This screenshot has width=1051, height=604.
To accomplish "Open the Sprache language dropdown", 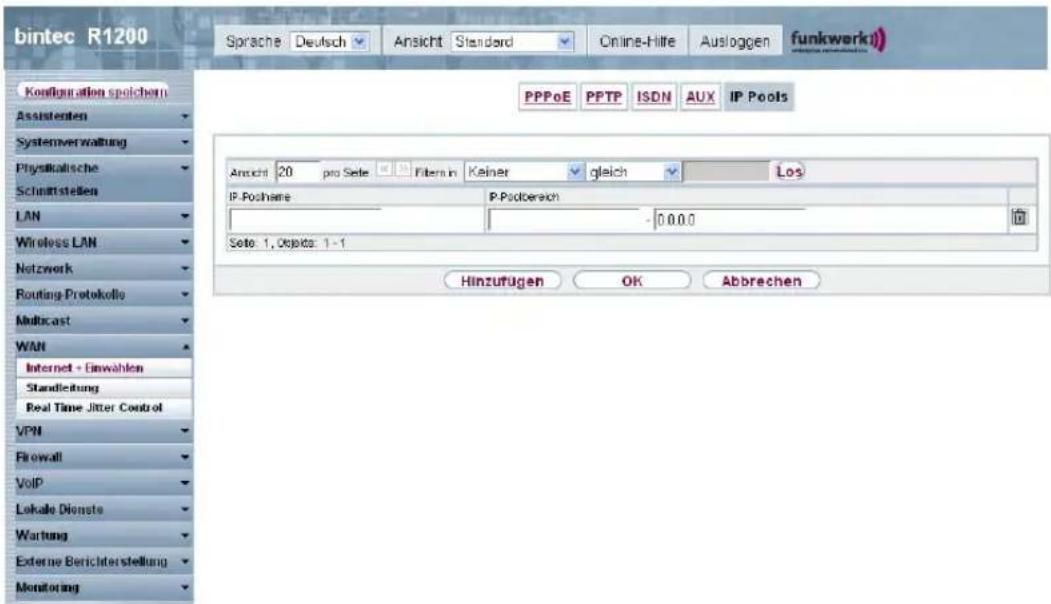I will [330, 42].
